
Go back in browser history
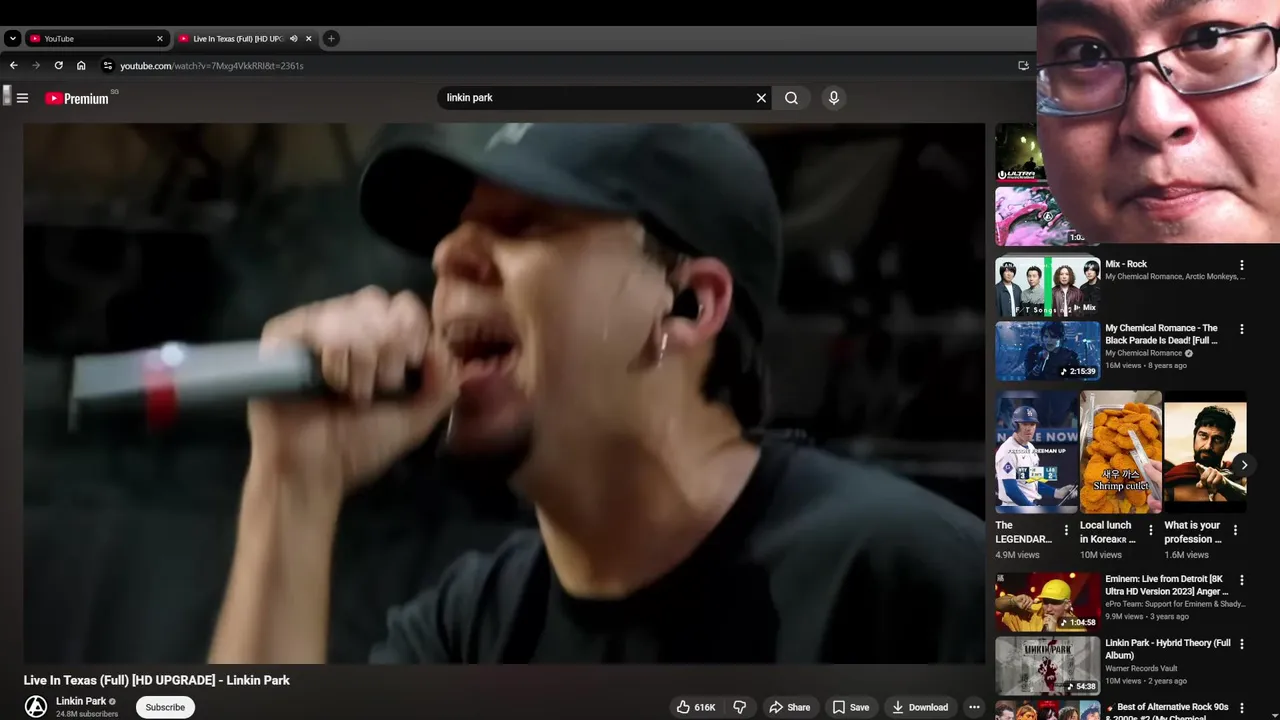pos(13,66)
